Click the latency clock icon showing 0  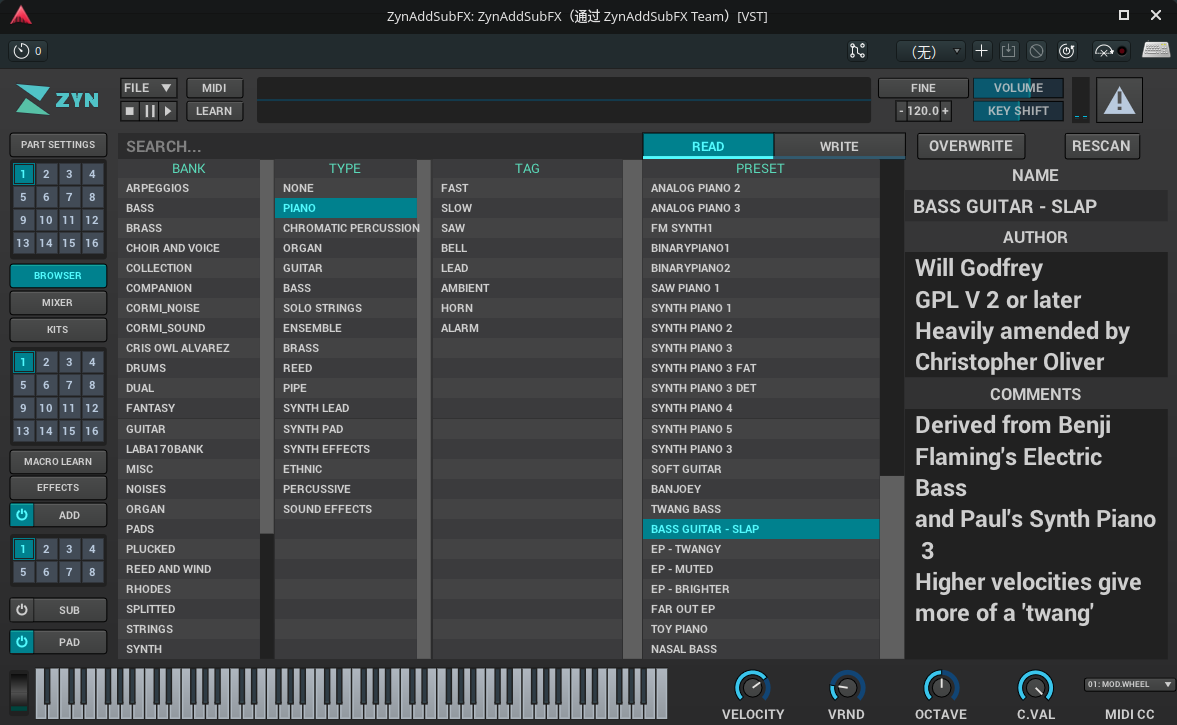28,50
